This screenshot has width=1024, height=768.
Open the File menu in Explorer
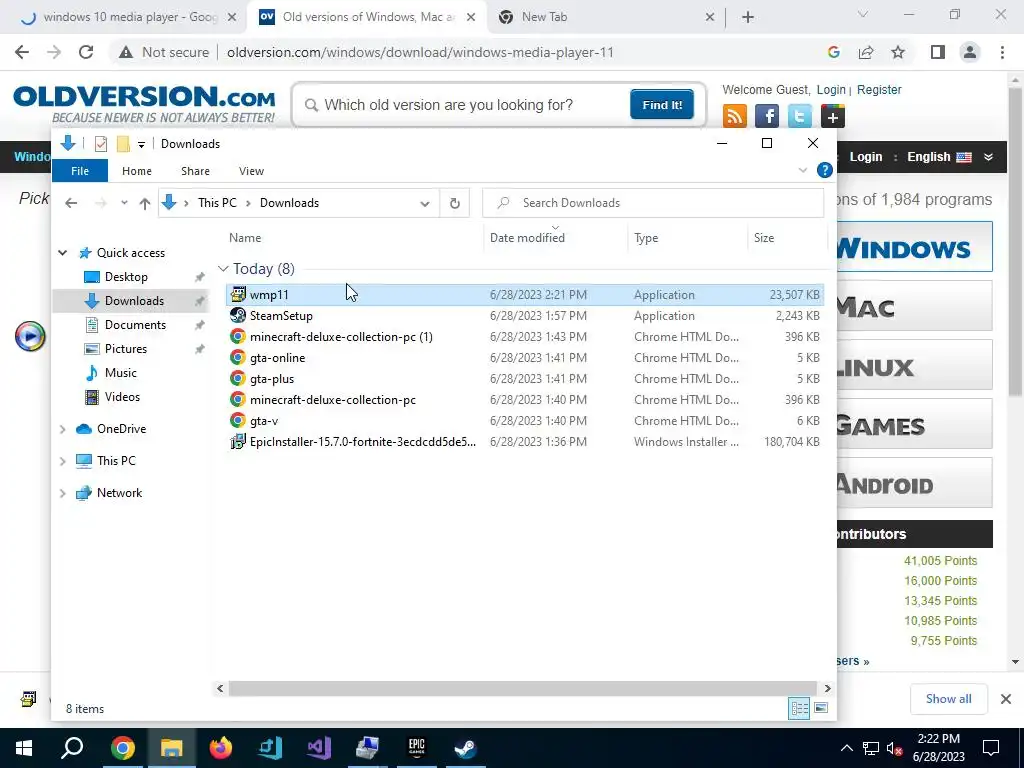[x=80, y=170]
